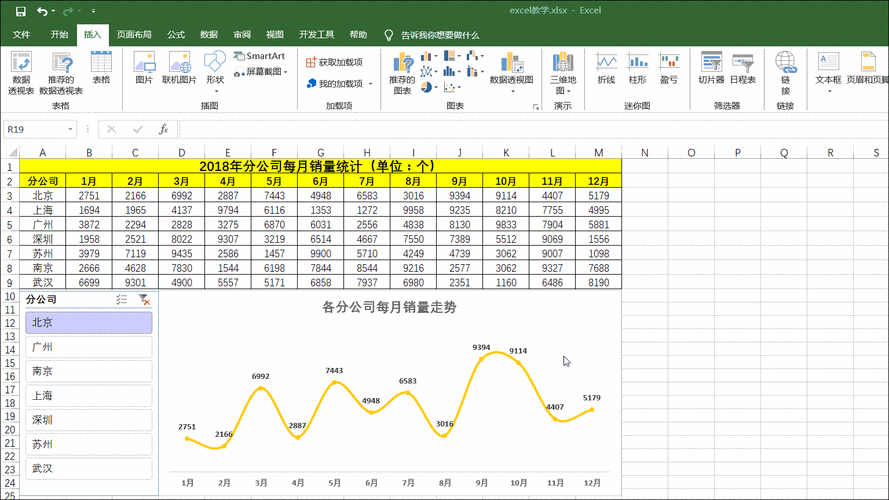Click the formula bar cancel X button

coord(111,129)
